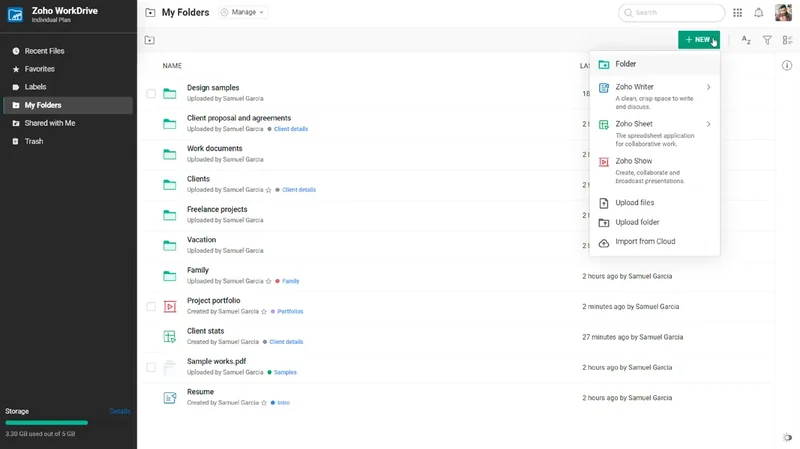Click the Clients folder icon
Image resolution: width=800 pixels, height=449 pixels.
pyautogui.click(x=169, y=185)
